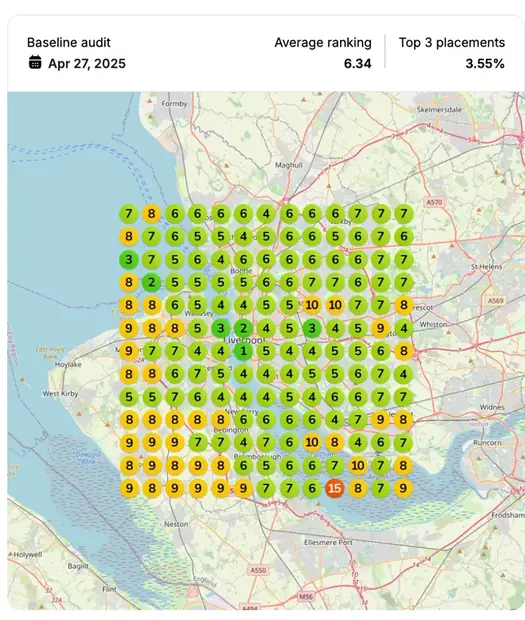Click the Top 3 placements label

pyautogui.click(x=452, y=43)
